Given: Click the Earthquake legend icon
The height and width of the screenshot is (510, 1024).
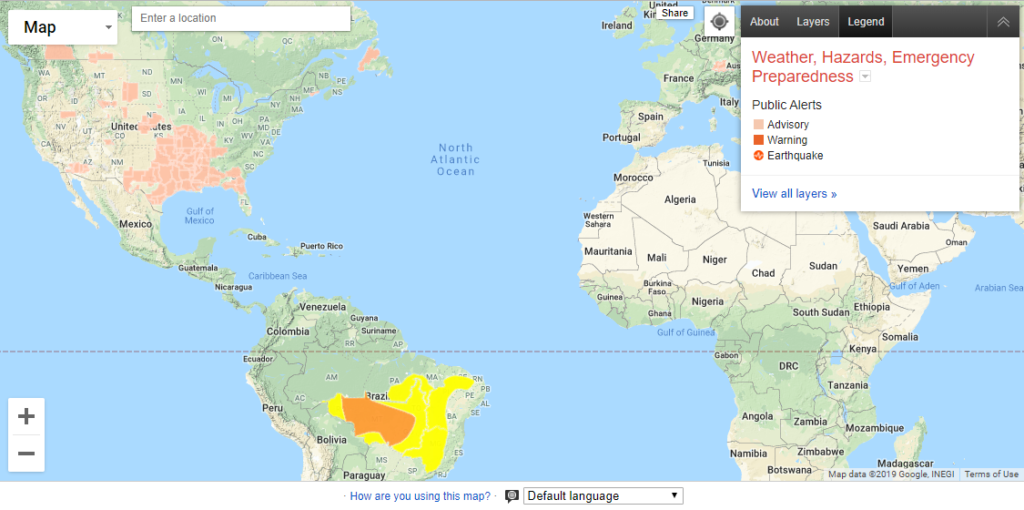Looking at the screenshot, I should point(758,156).
